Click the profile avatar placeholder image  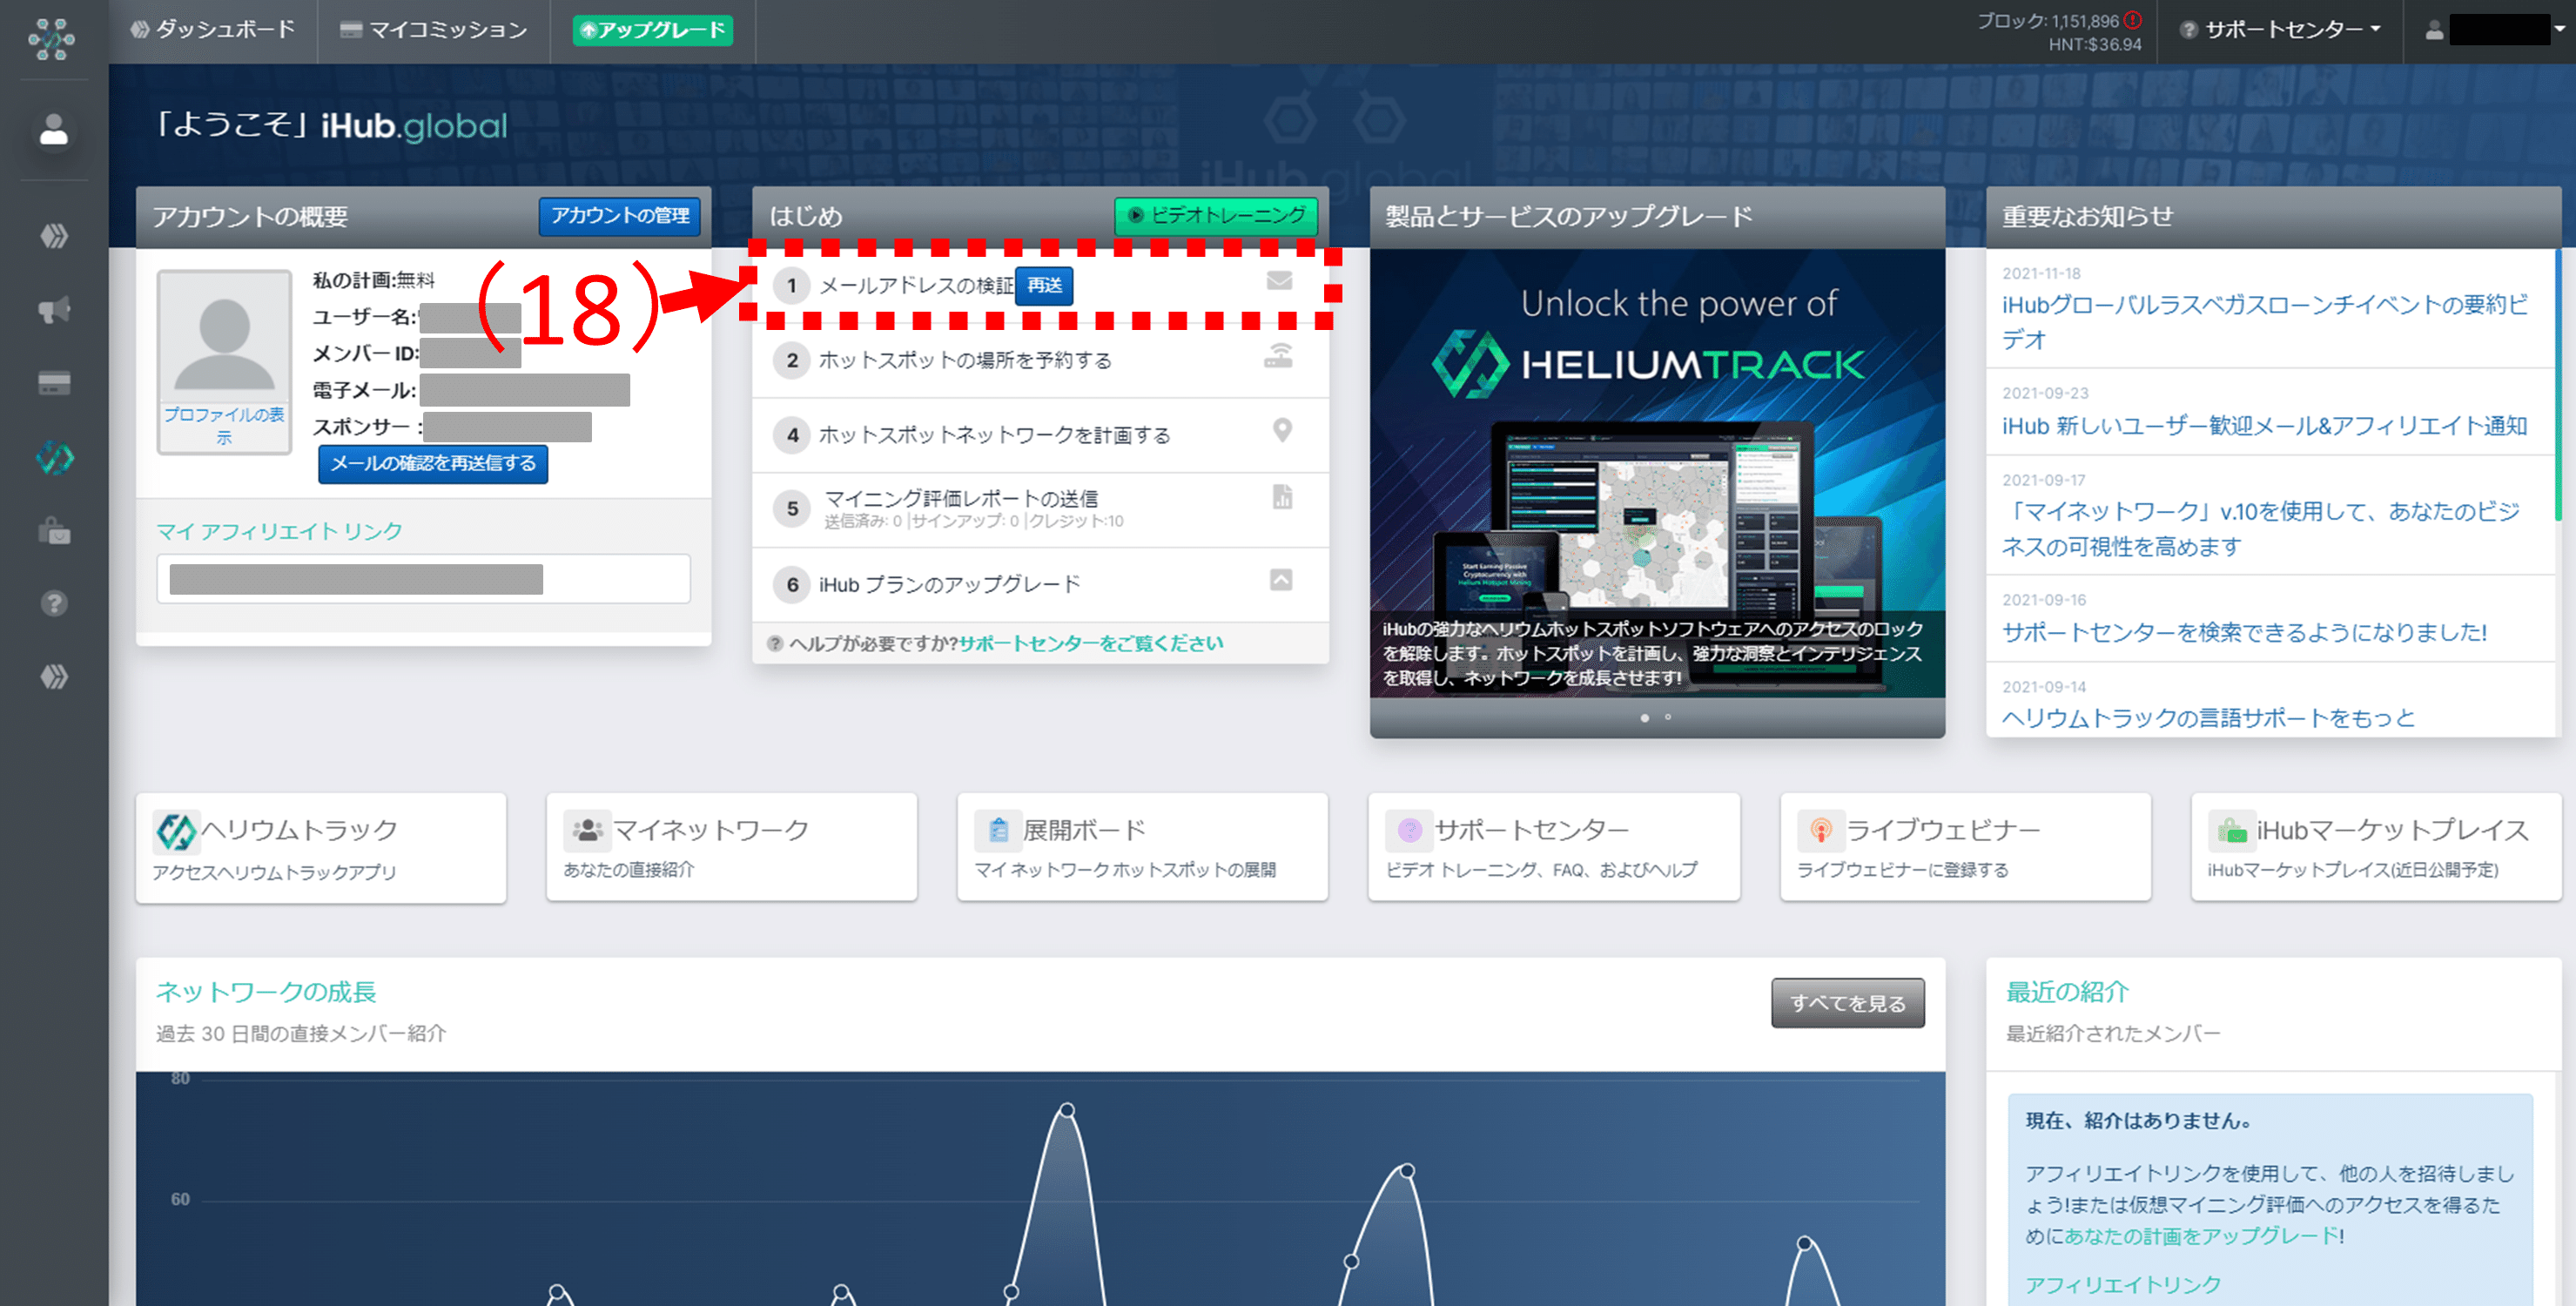click(x=224, y=337)
